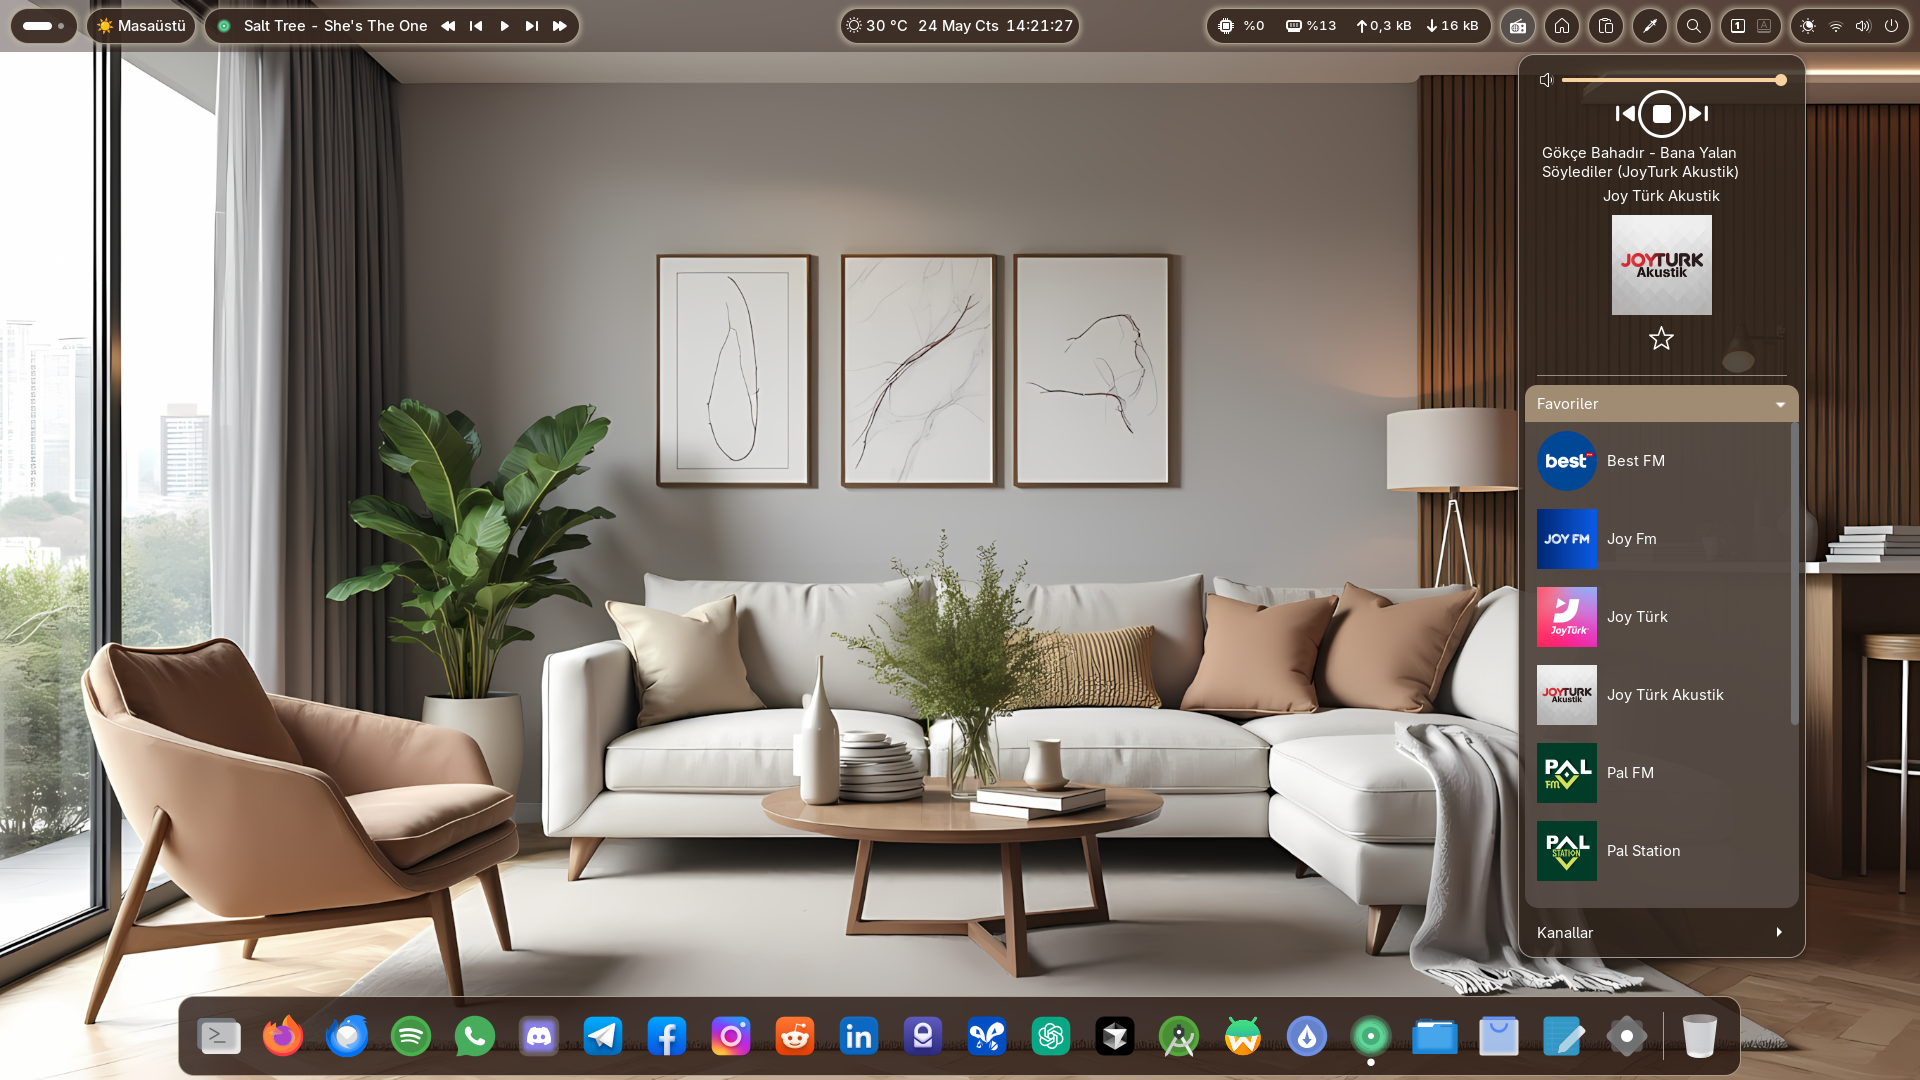
Task: Open the clipboard manager icon in top bar
Action: click(1606, 26)
